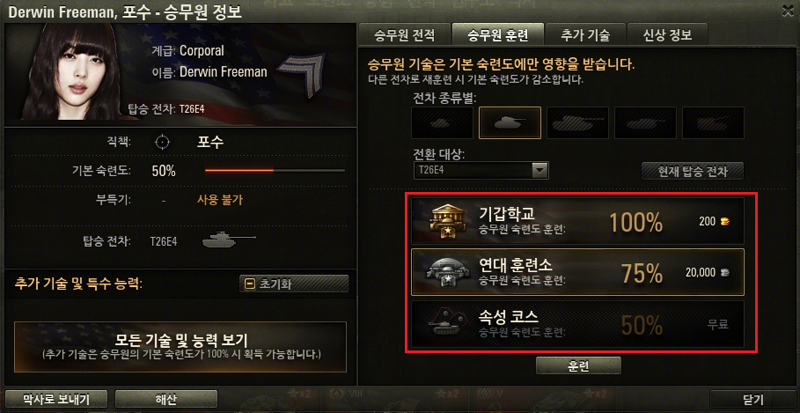Select the heavy tank class icon

coord(578,123)
